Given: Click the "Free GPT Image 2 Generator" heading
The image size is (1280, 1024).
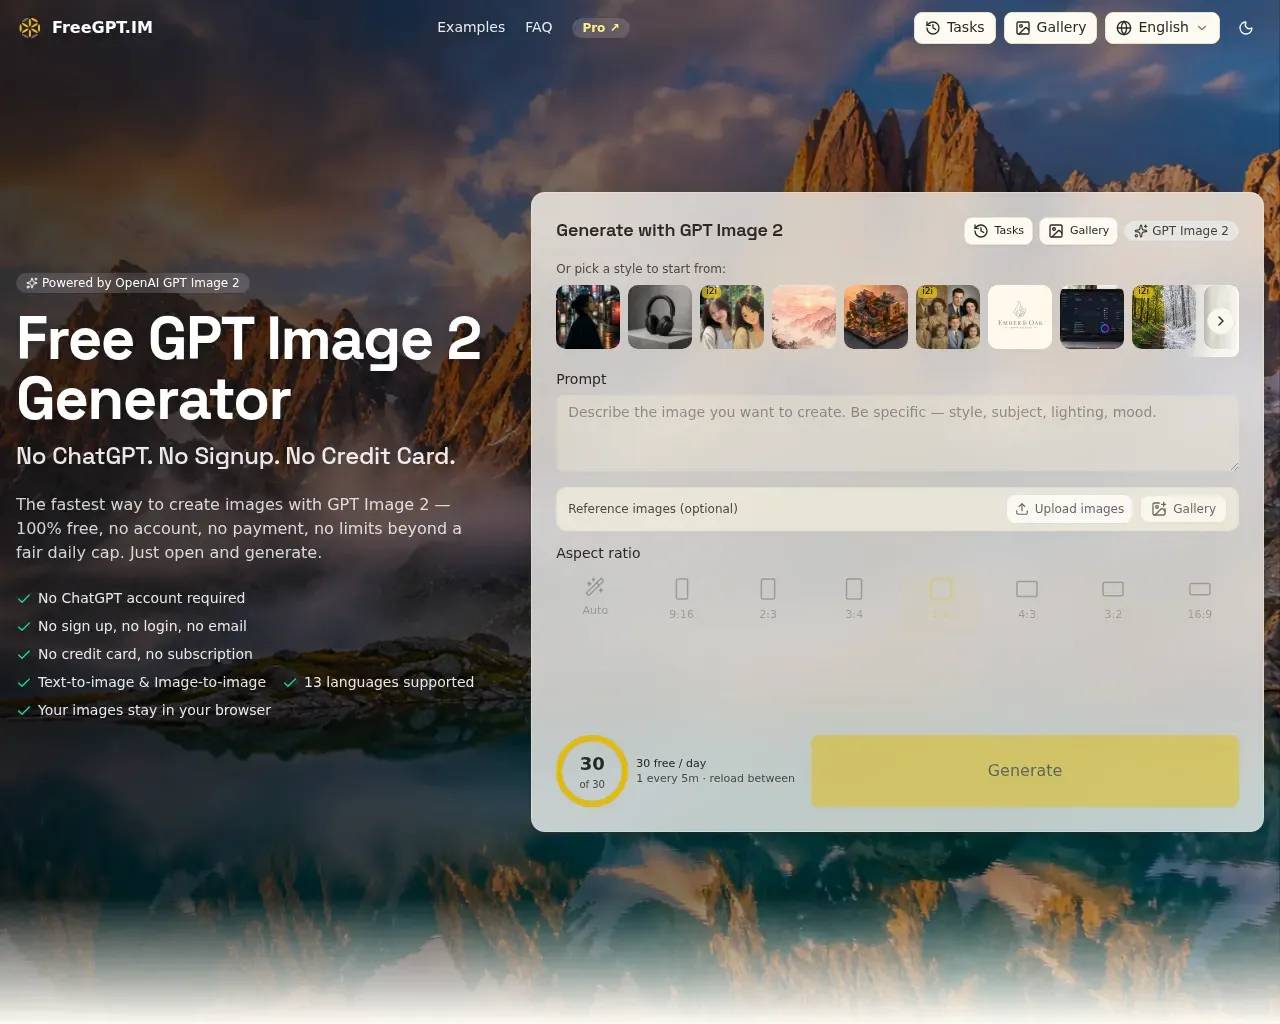Looking at the screenshot, I should [249, 369].
